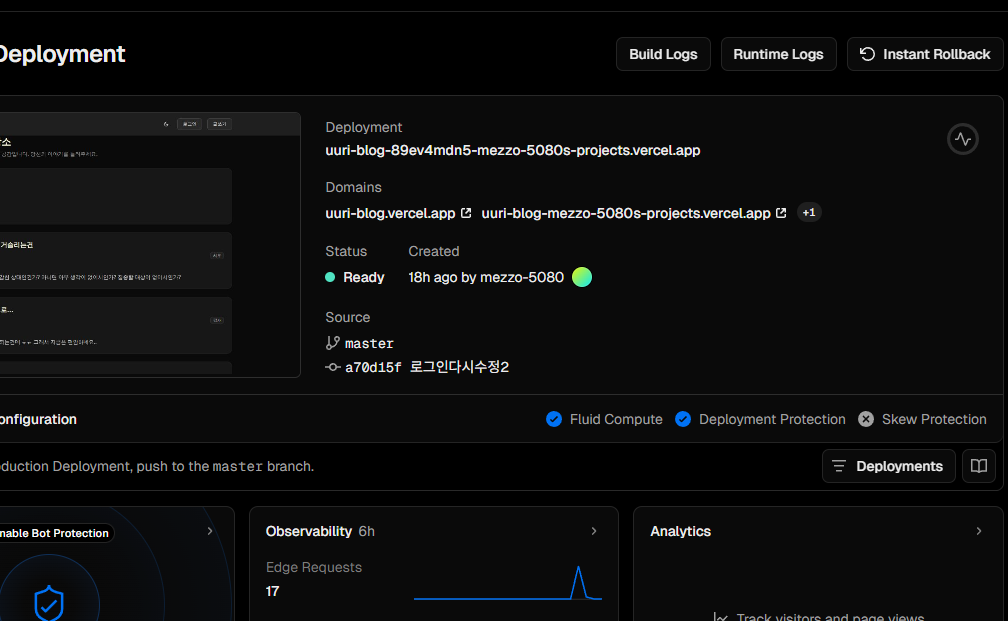Click the Edge Requests sparkline chart

[x=508, y=582]
